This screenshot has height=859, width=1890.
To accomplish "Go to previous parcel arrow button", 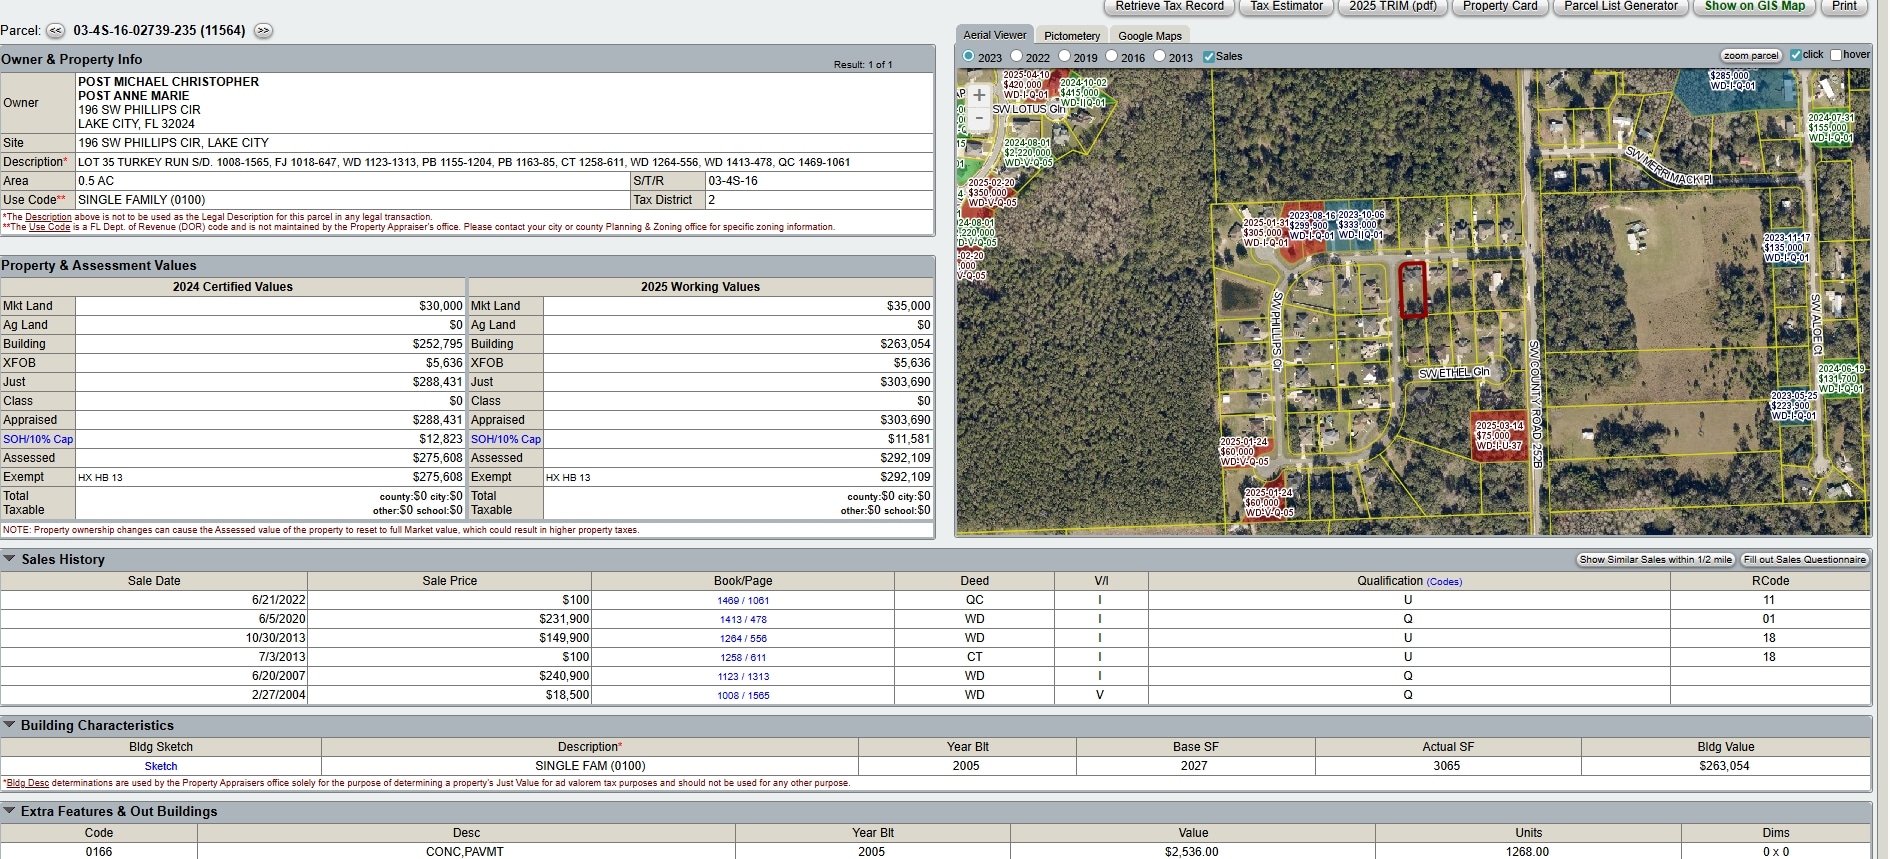I will (x=55, y=31).
